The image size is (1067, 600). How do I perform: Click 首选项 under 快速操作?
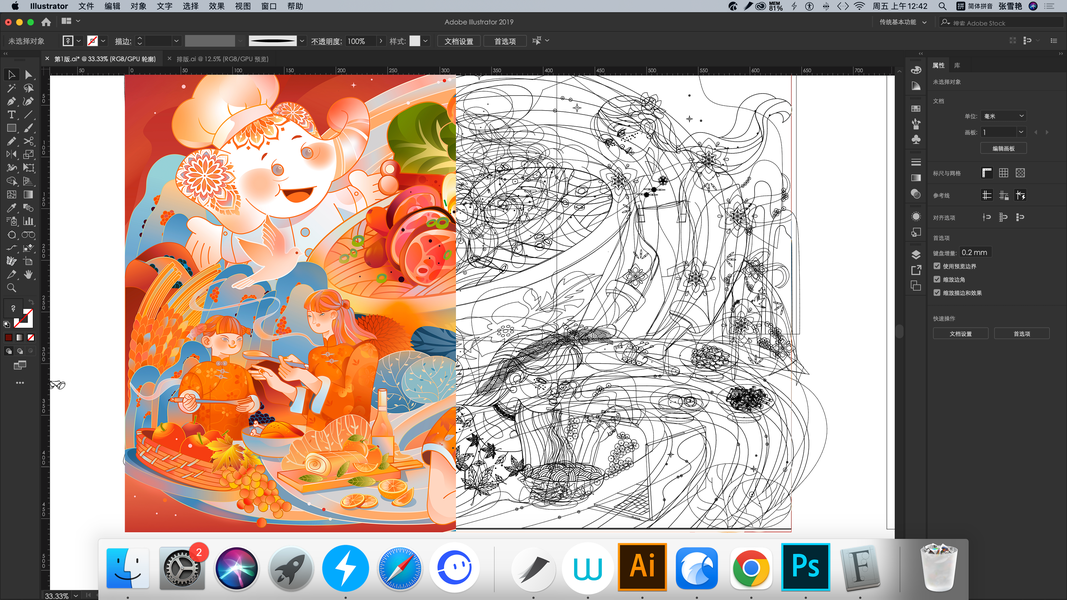click(x=1021, y=333)
